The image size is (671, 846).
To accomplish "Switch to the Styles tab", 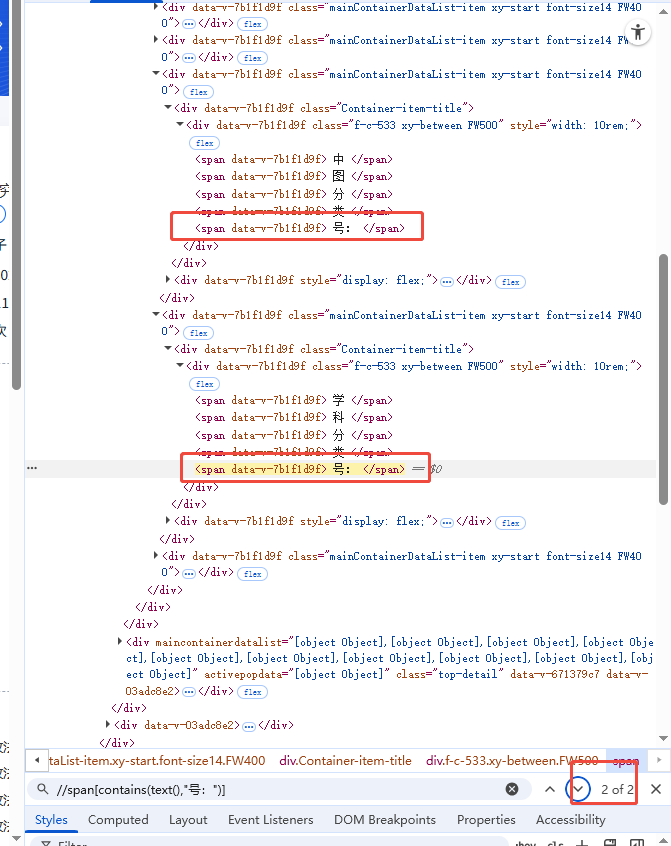I will pyautogui.click(x=51, y=820).
